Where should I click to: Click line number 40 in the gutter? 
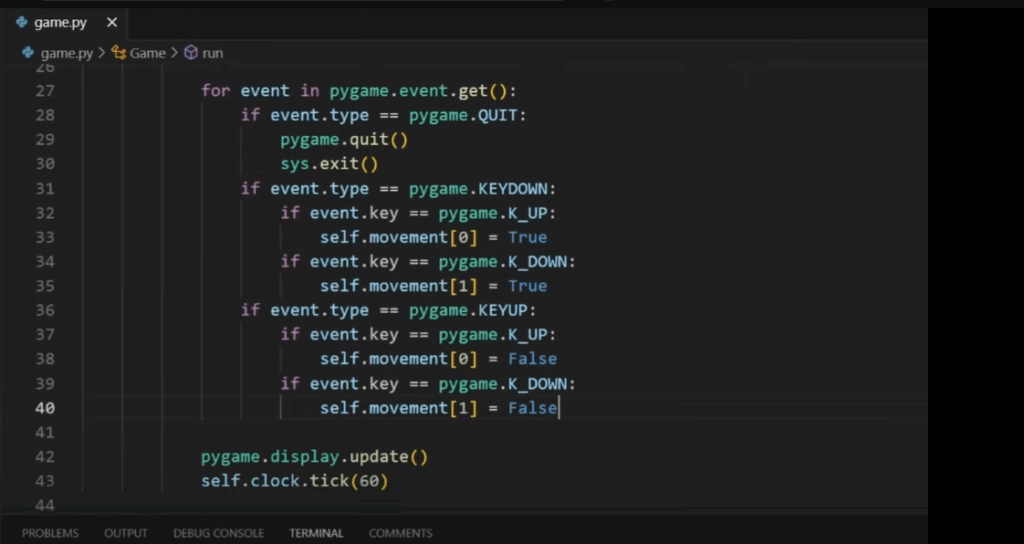click(x=45, y=408)
